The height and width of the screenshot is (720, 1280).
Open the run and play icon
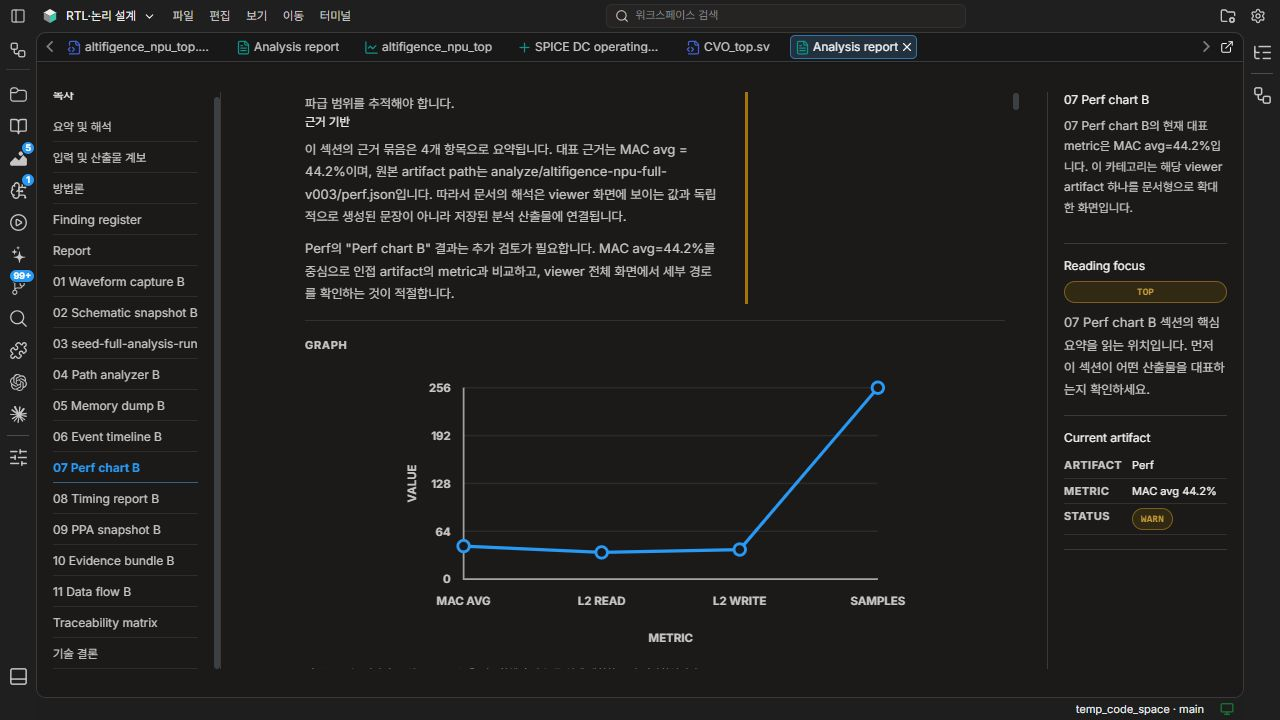coord(18,222)
